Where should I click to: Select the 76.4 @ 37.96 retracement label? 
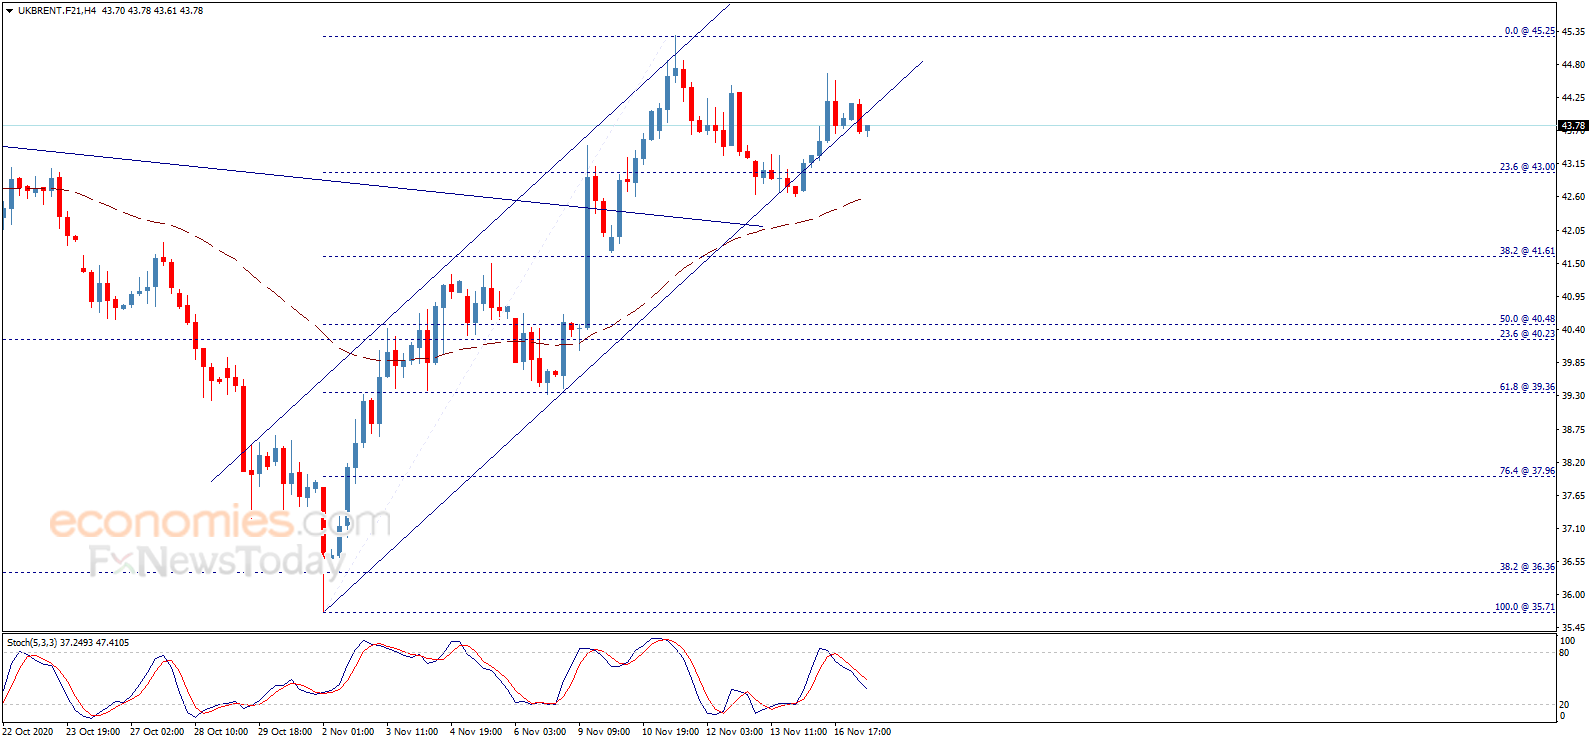(x=1527, y=471)
